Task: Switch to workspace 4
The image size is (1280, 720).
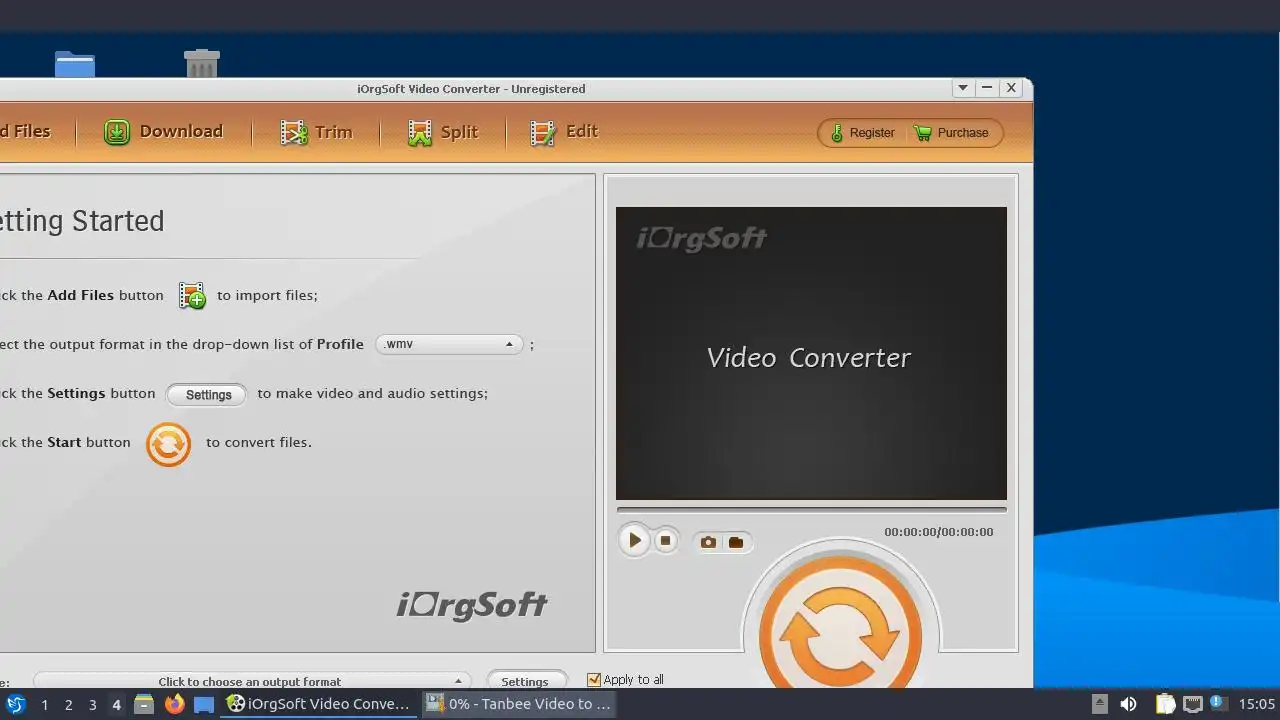Action: pos(116,704)
